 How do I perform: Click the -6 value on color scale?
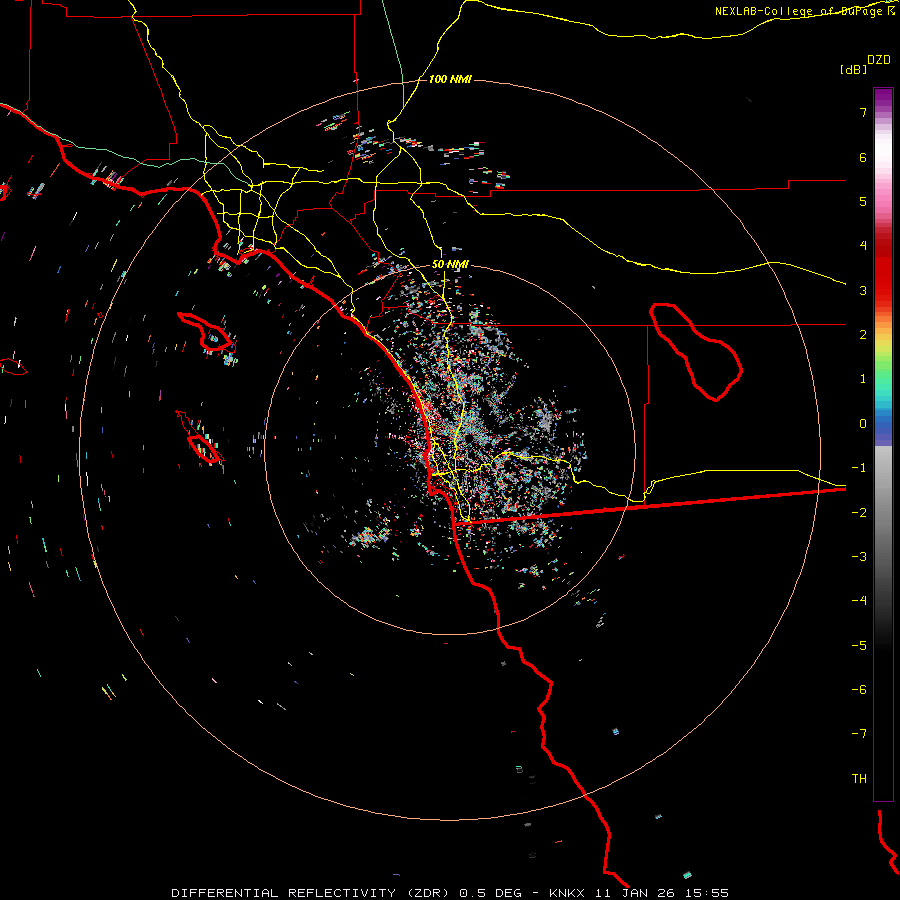pyautogui.click(x=859, y=690)
